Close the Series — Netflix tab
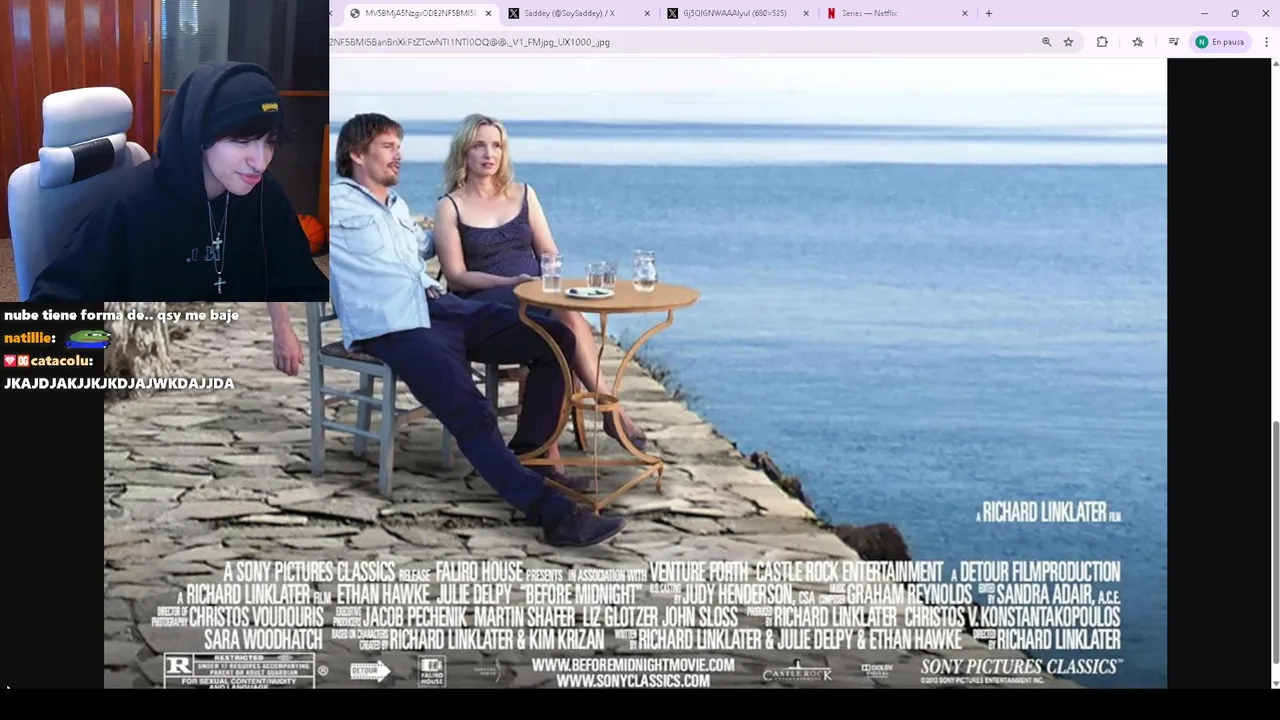 [965, 13]
